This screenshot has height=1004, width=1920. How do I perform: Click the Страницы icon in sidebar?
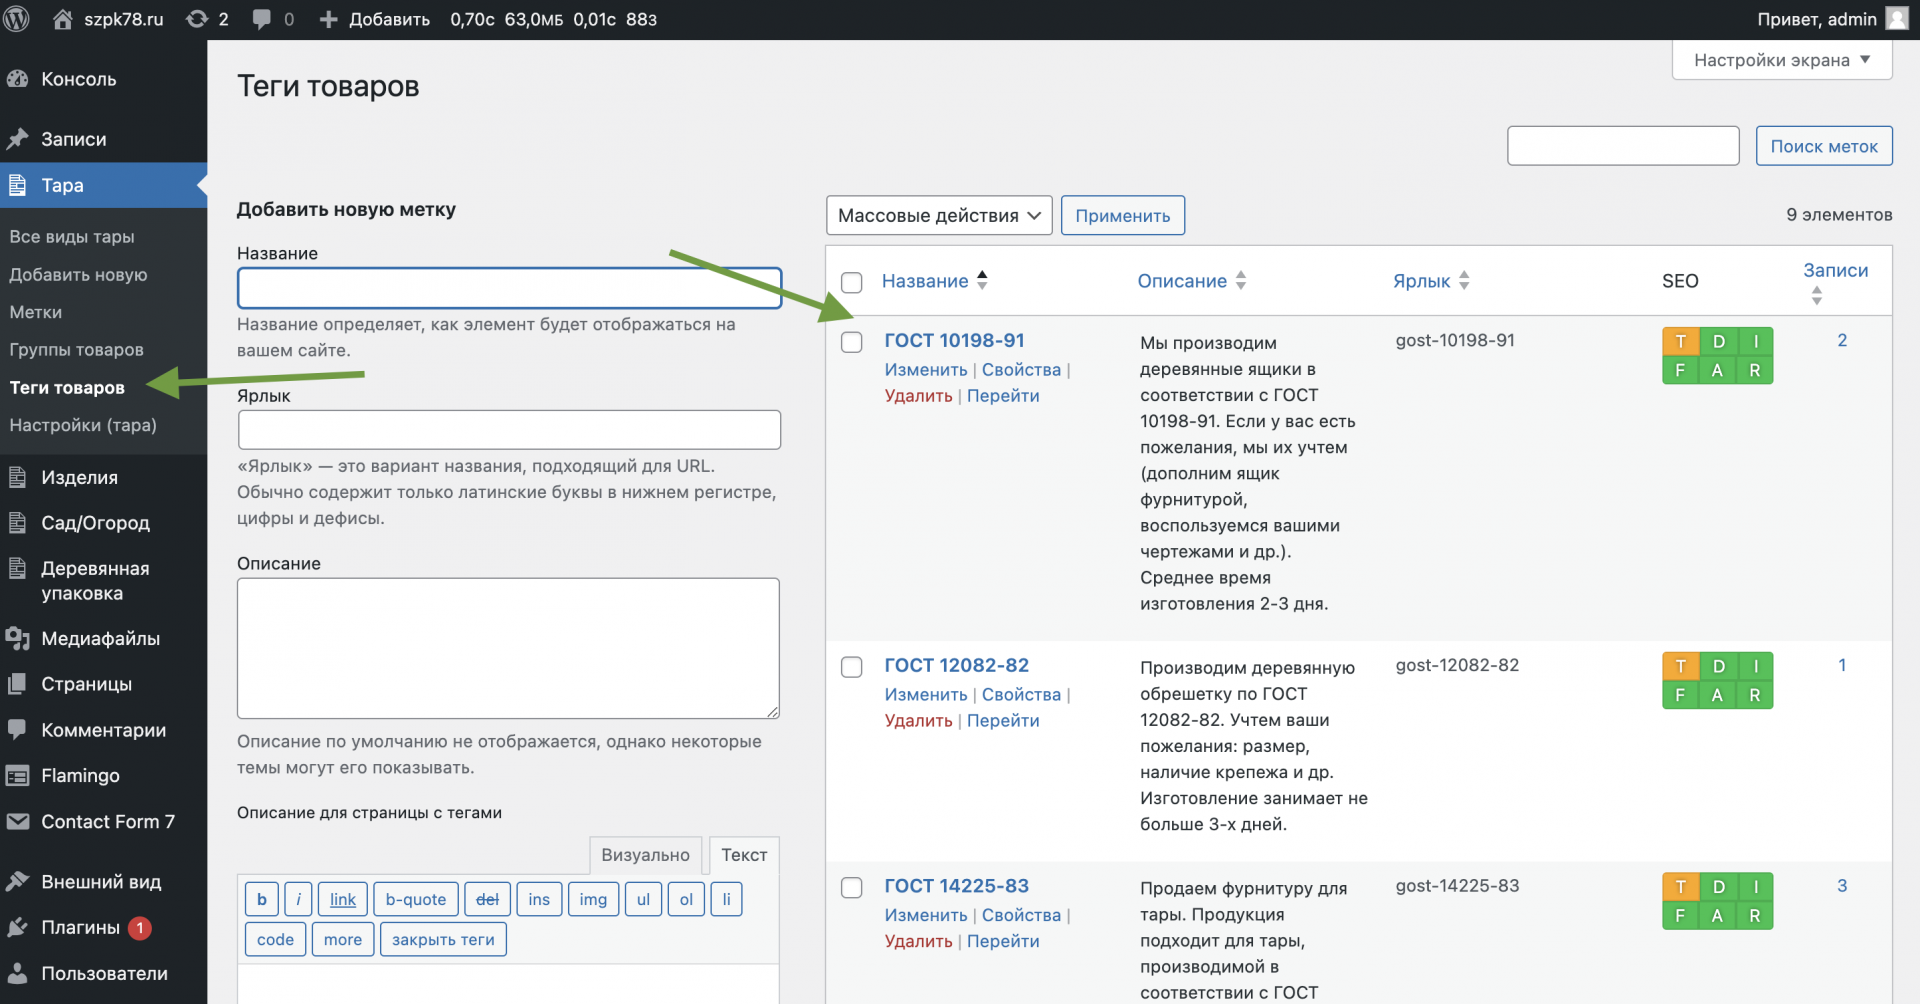(18, 684)
